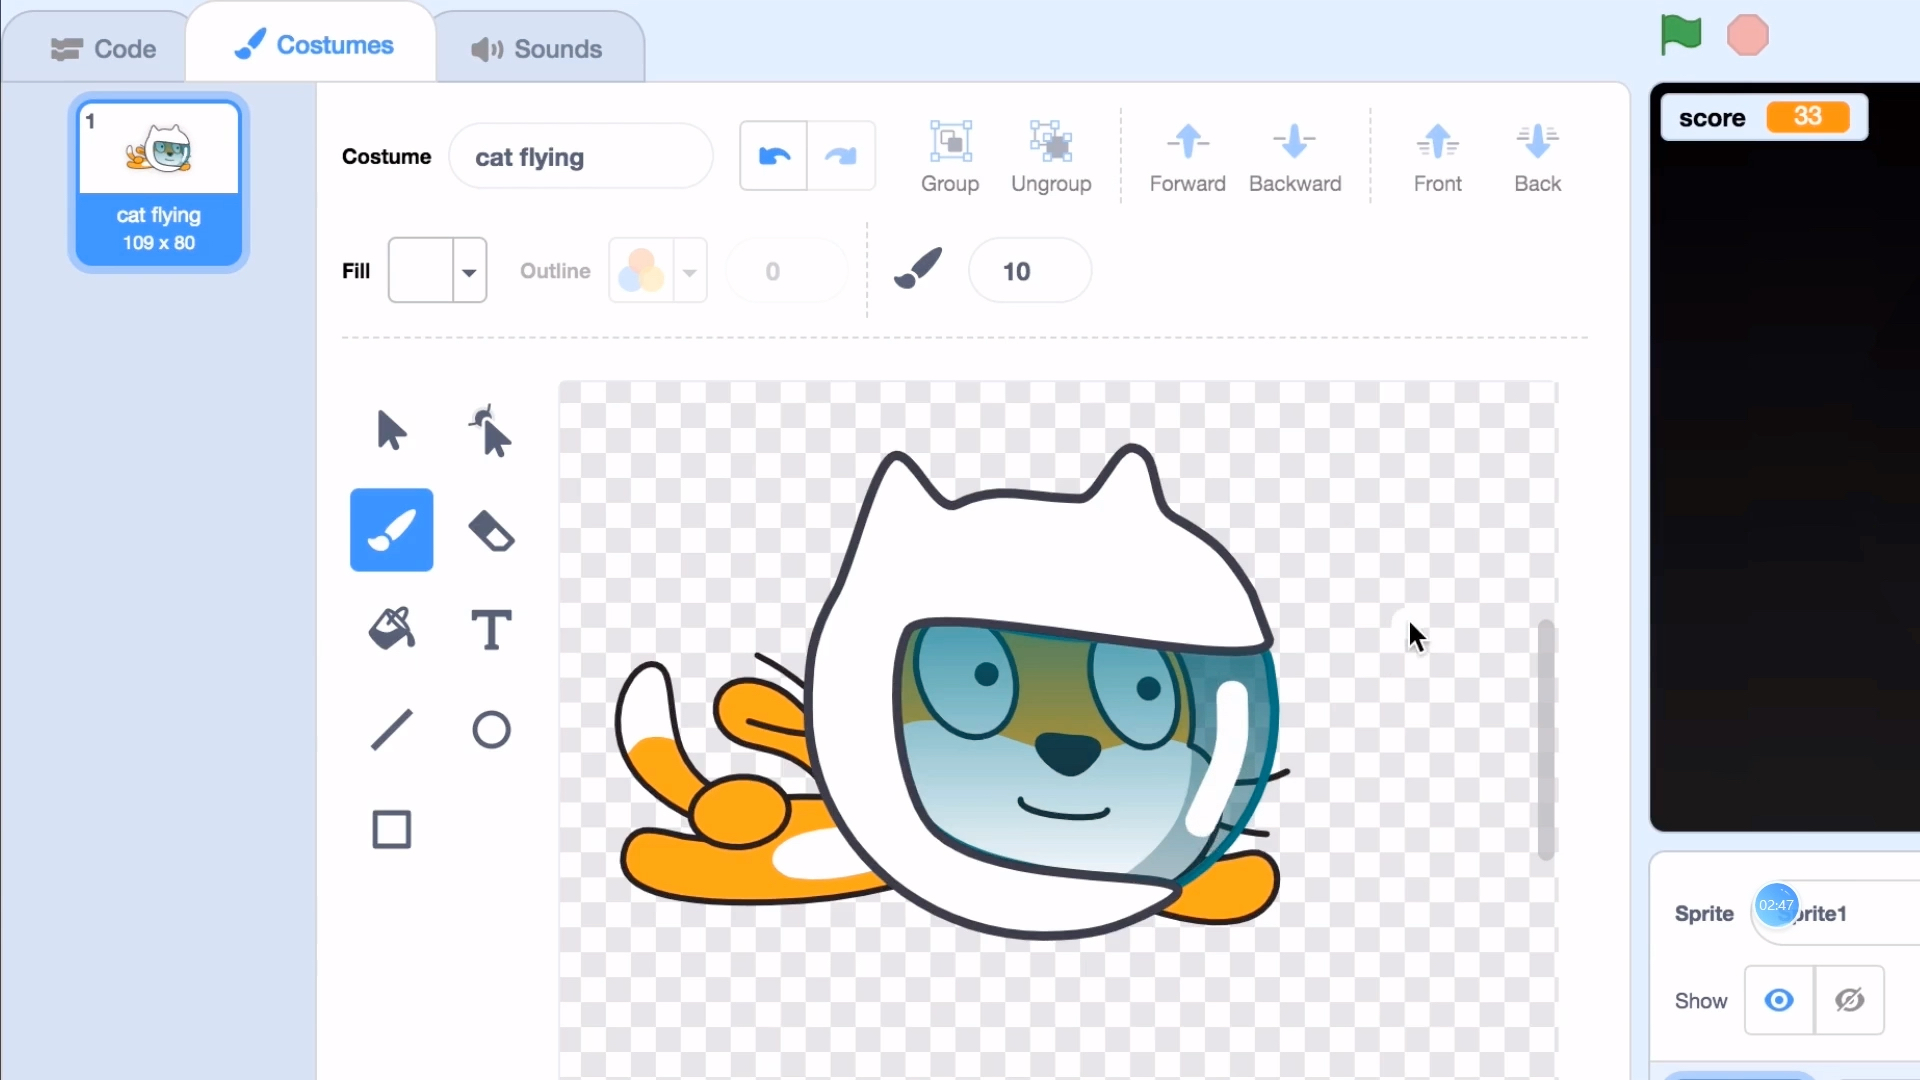Switch to the Eraser tool
Screen dimensions: 1920x1080
click(491, 530)
